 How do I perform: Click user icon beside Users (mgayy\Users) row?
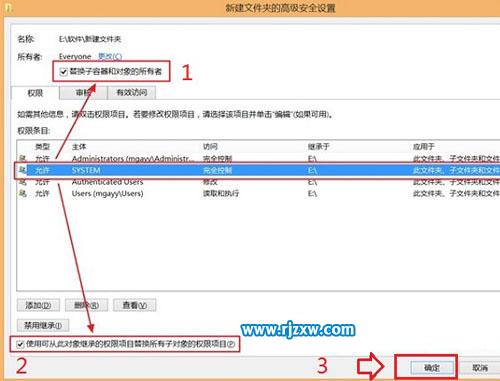coord(23,193)
